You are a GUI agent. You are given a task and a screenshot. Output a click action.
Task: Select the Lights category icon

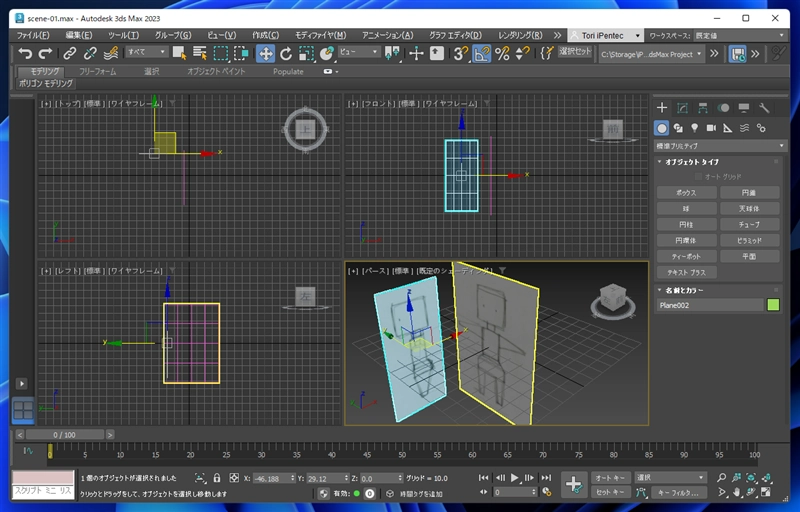click(694, 128)
